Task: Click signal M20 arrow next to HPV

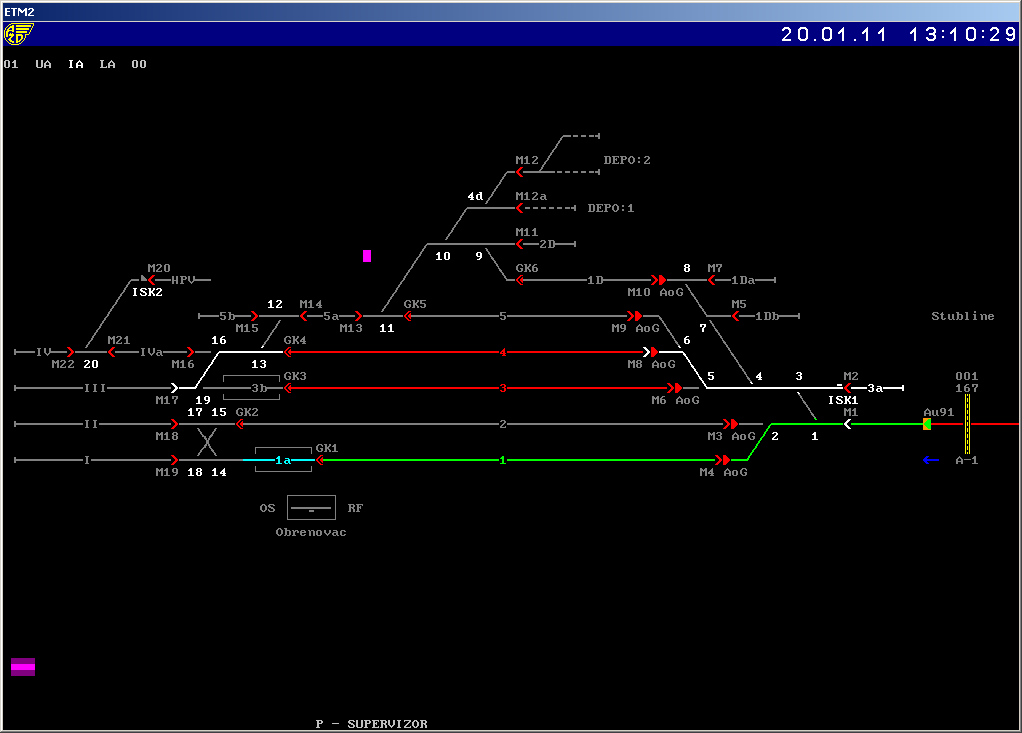Action: coord(151,280)
